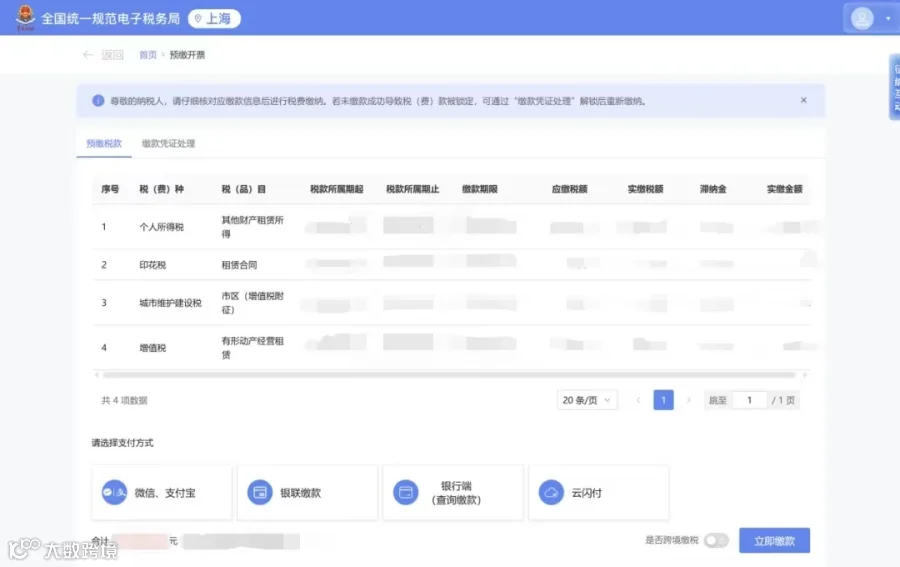This screenshot has width=900, height=567.
Task: Click the blue info icon in the notice banner
Action: pyautogui.click(x=98, y=101)
